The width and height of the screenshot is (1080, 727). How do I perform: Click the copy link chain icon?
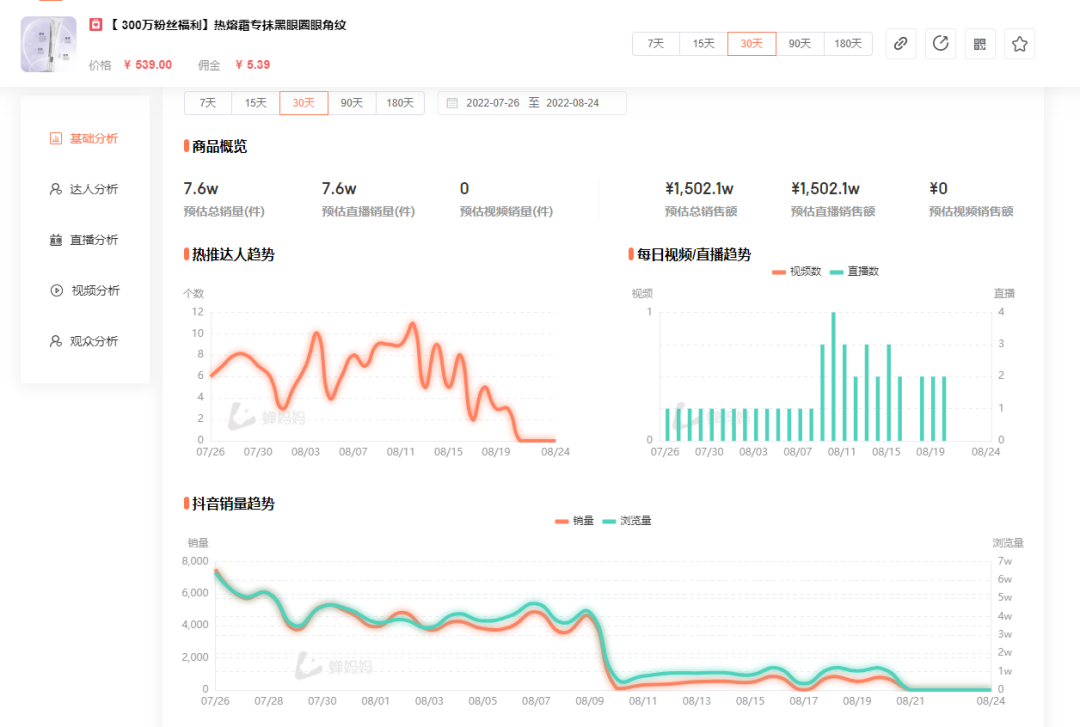tap(901, 44)
